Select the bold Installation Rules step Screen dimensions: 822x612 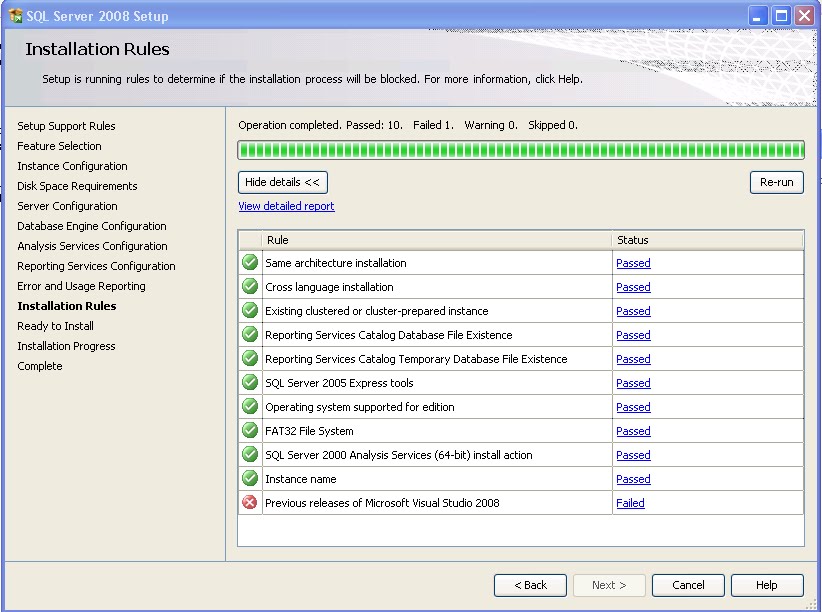tap(67, 306)
